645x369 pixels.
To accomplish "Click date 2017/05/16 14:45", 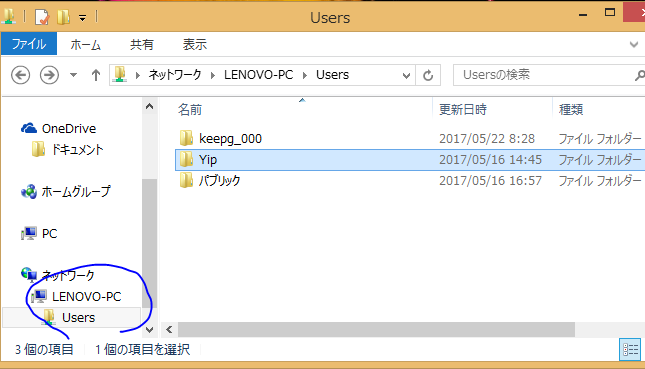I will coord(490,160).
